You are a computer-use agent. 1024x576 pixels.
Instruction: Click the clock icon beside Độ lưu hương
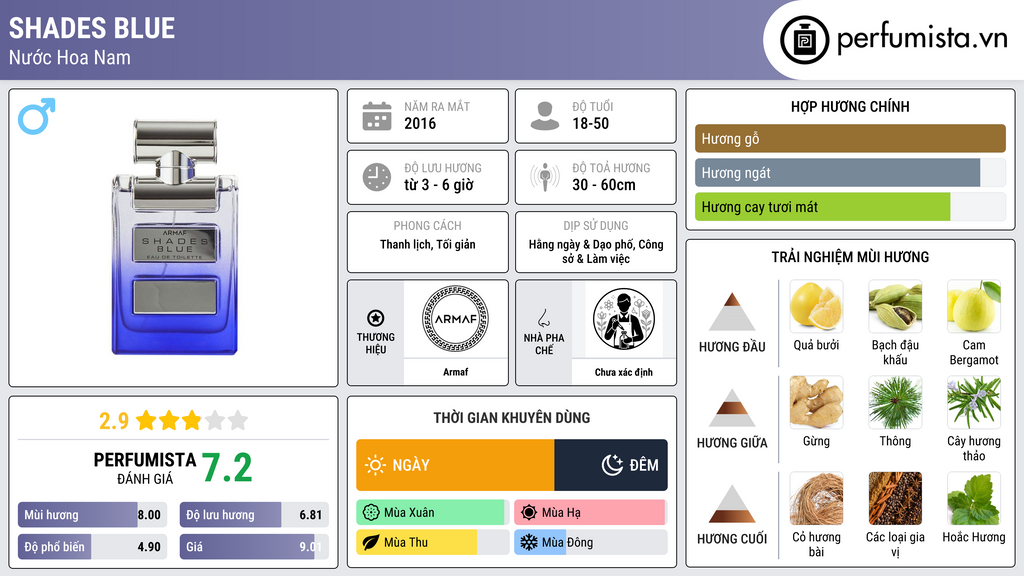coord(377,177)
